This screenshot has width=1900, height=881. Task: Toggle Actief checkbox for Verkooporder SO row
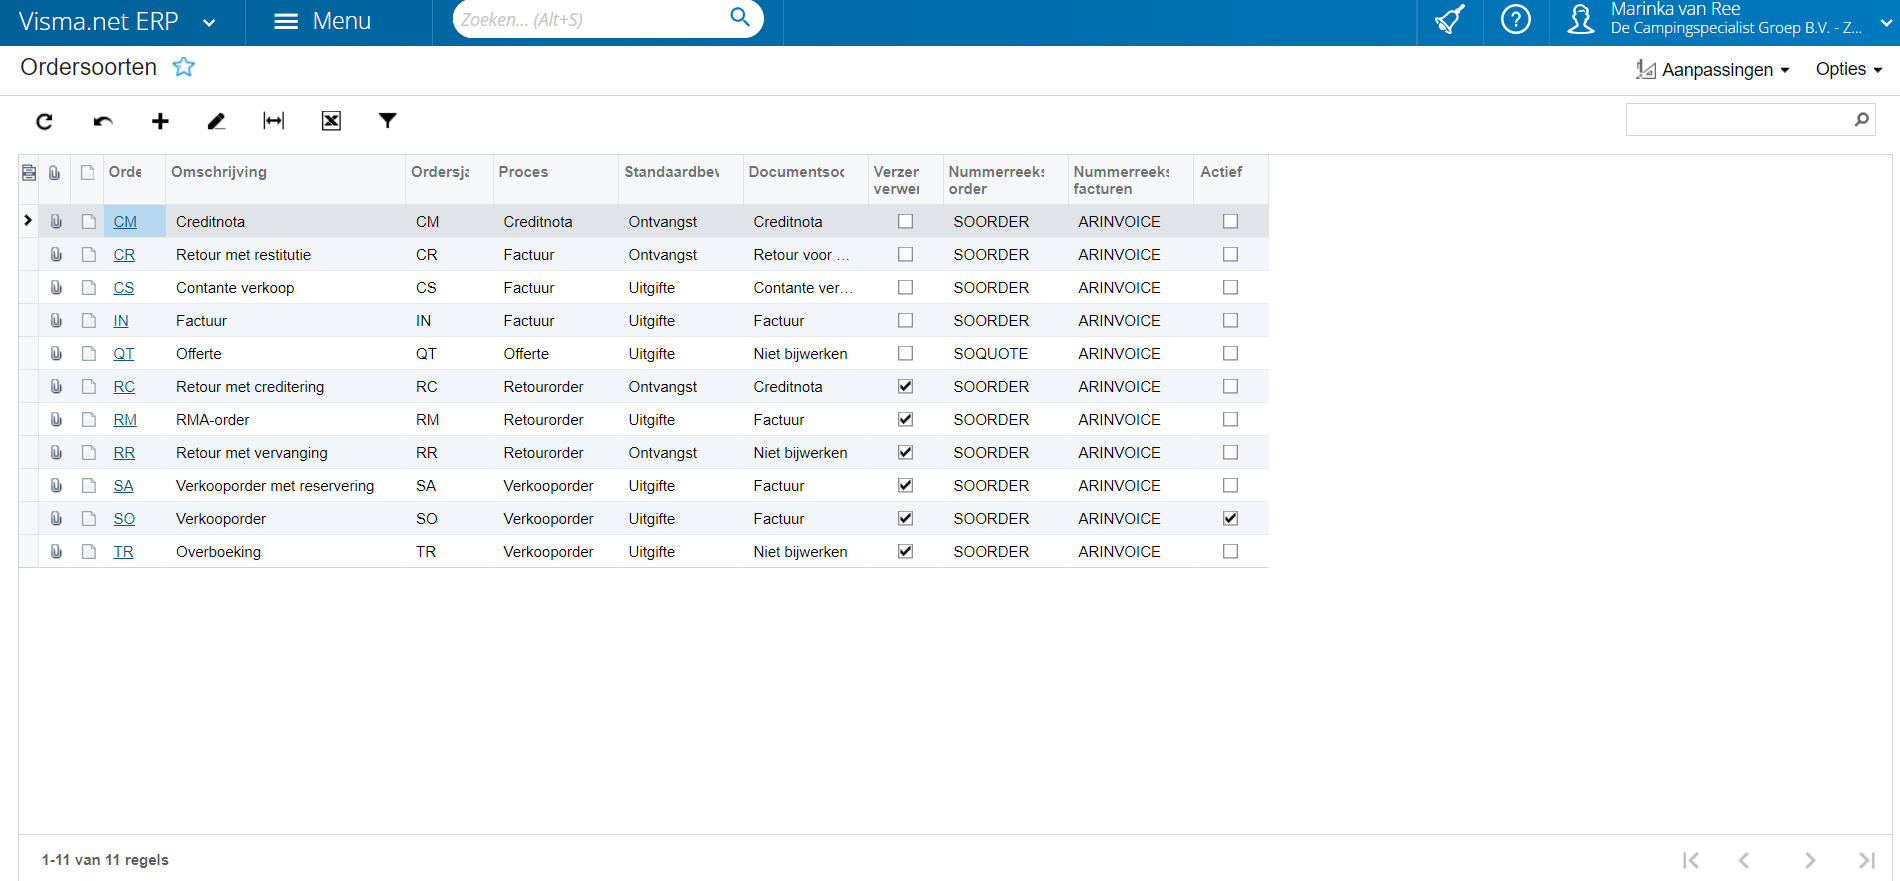(1230, 518)
